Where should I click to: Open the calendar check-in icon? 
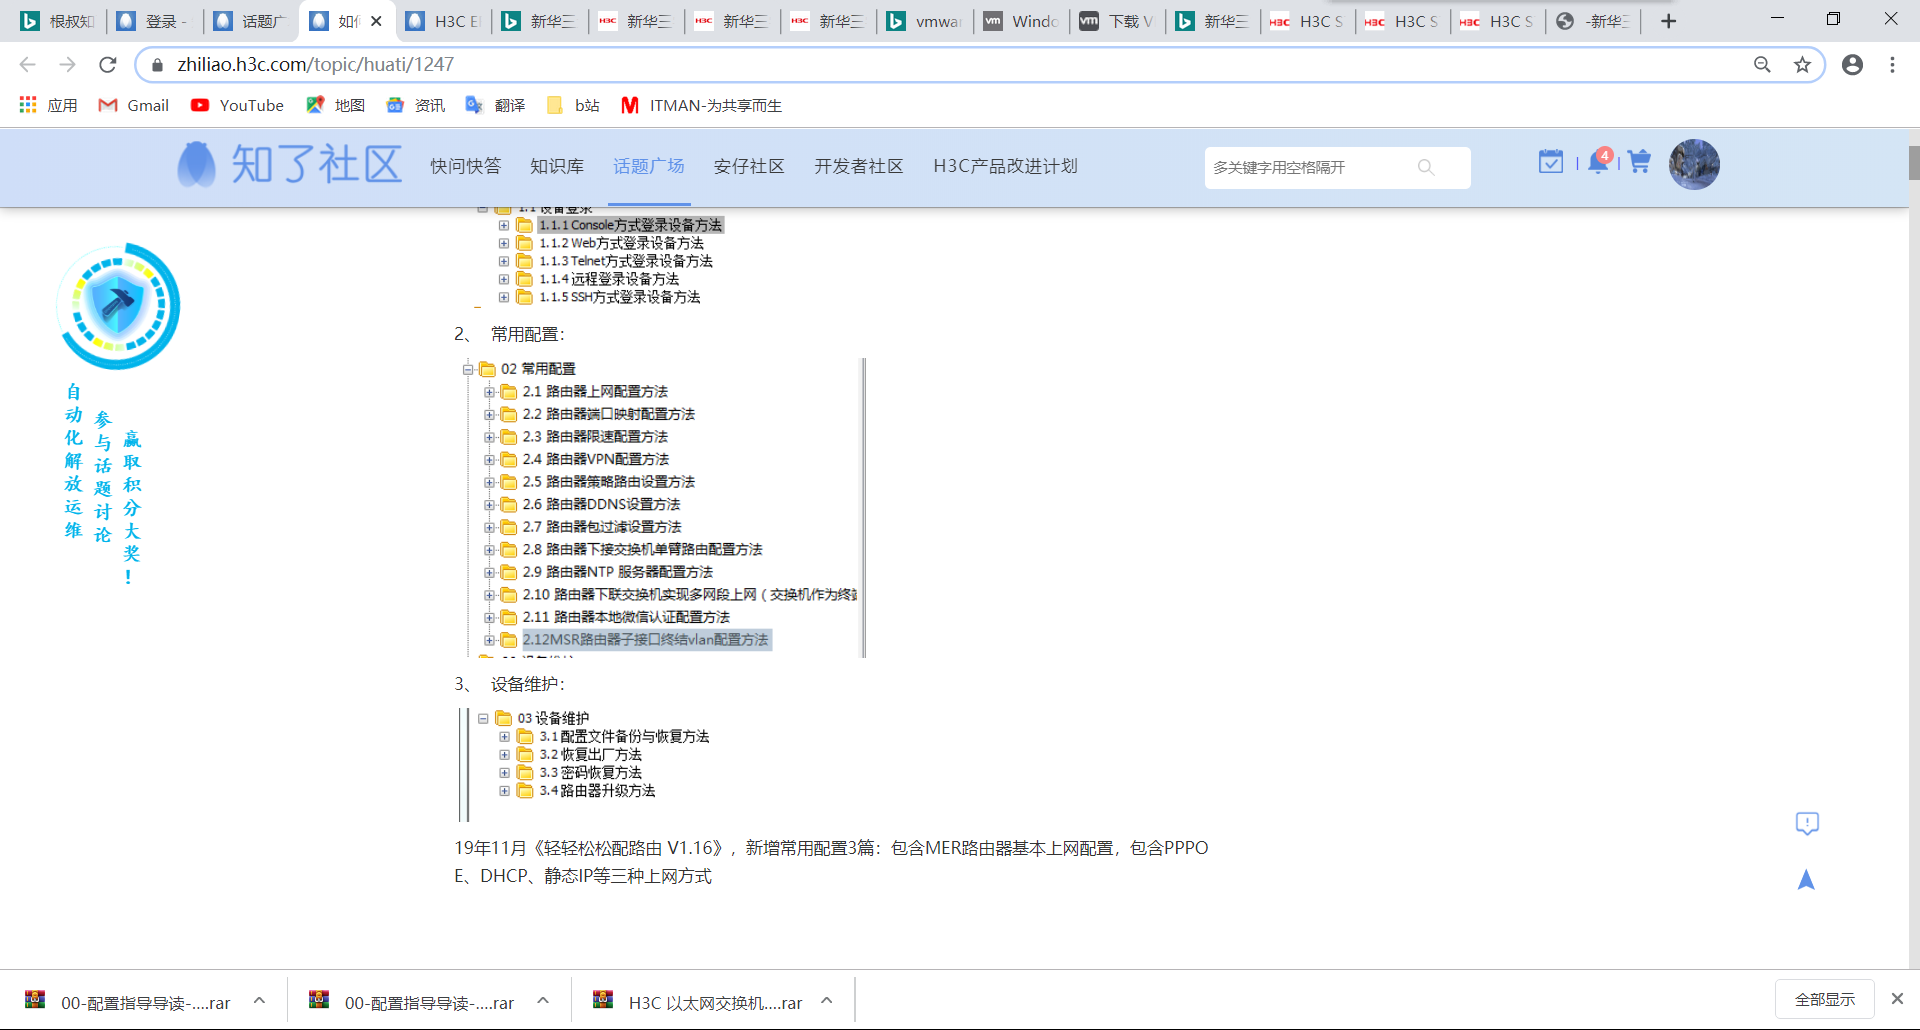click(1551, 161)
